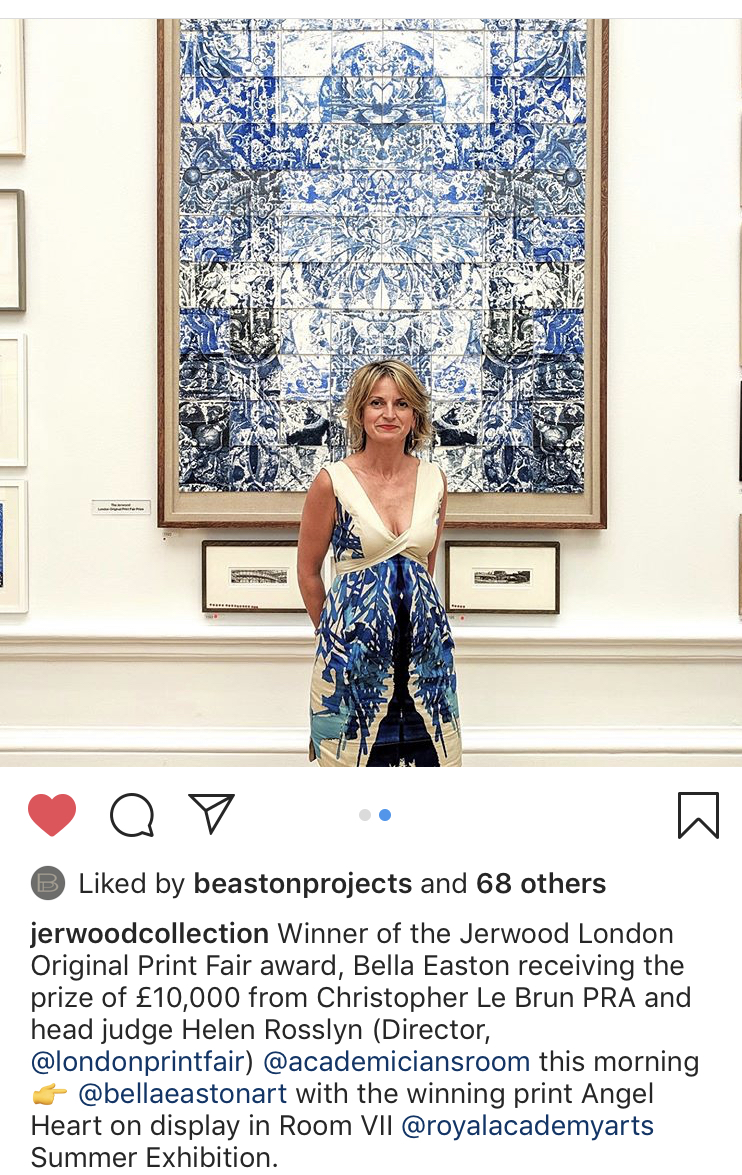Tap the wall label beside the artwork
Image resolution: width=742 pixels, height=1175 pixels.
click(121, 507)
